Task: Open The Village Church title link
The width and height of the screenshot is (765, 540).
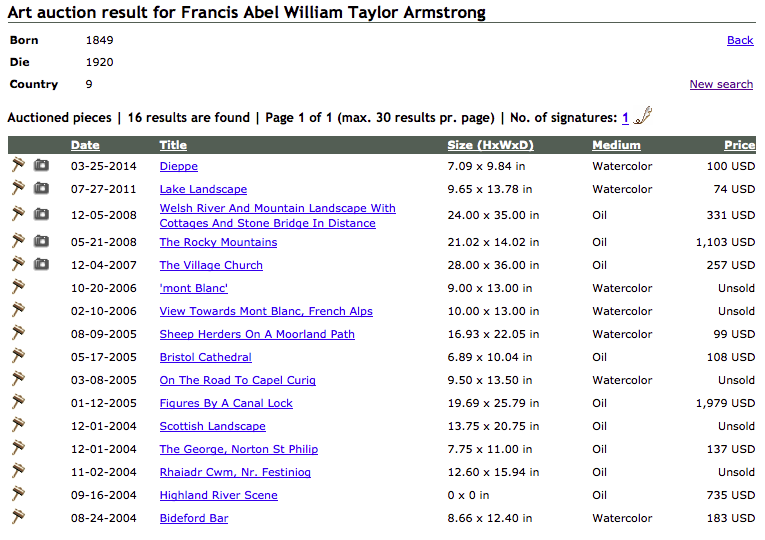Action: pos(211,265)
